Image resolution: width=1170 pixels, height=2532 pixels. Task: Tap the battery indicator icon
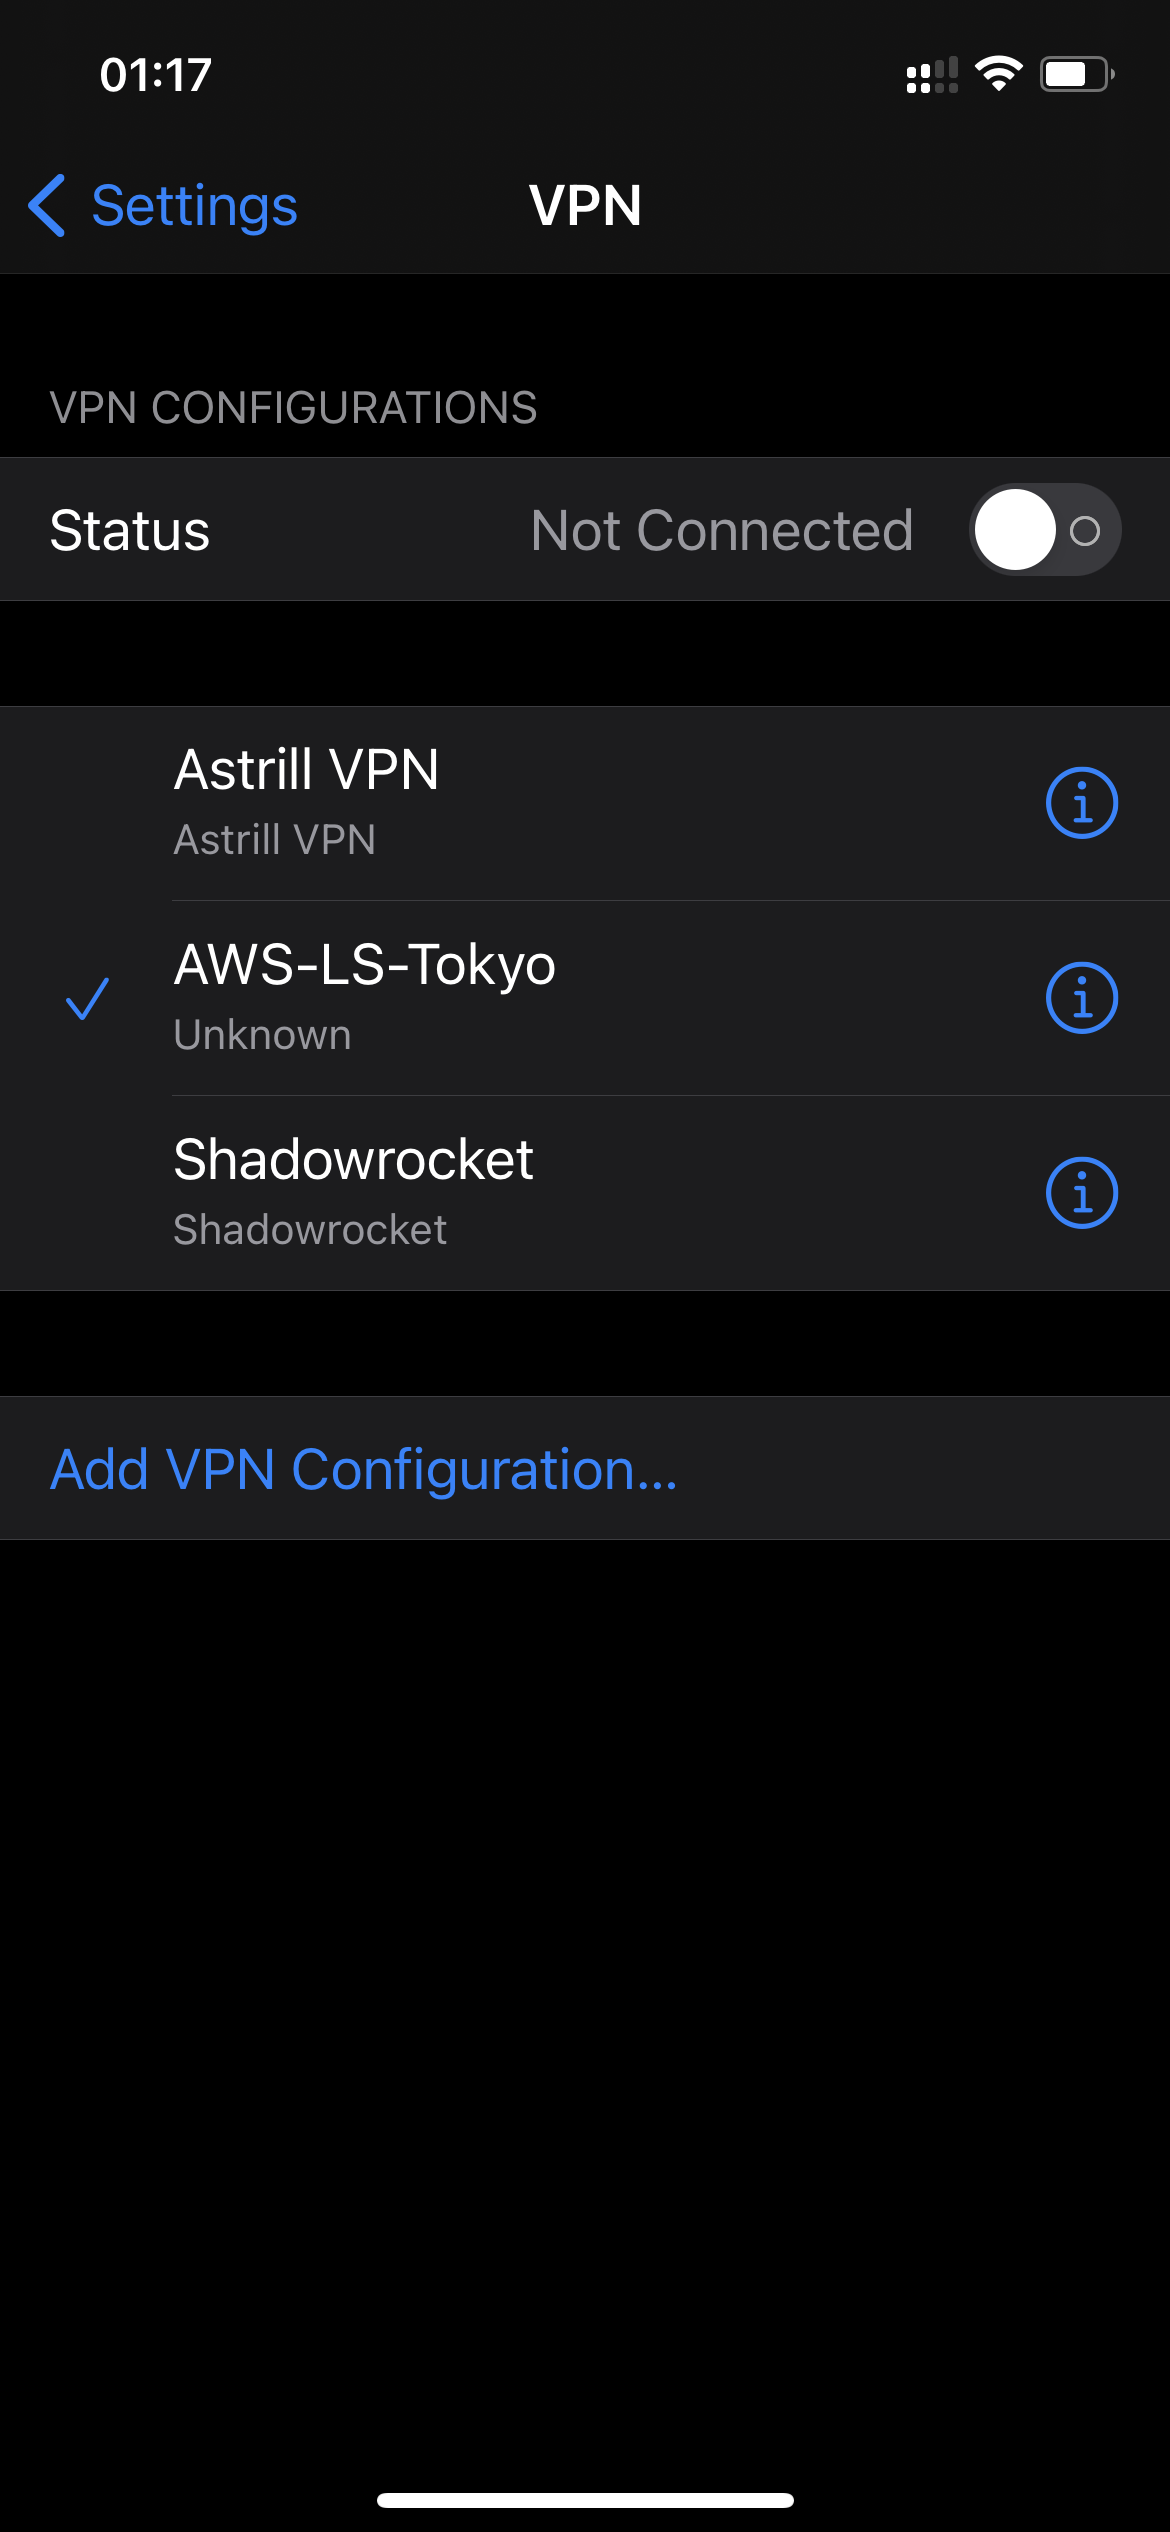tap(1077, 74)
